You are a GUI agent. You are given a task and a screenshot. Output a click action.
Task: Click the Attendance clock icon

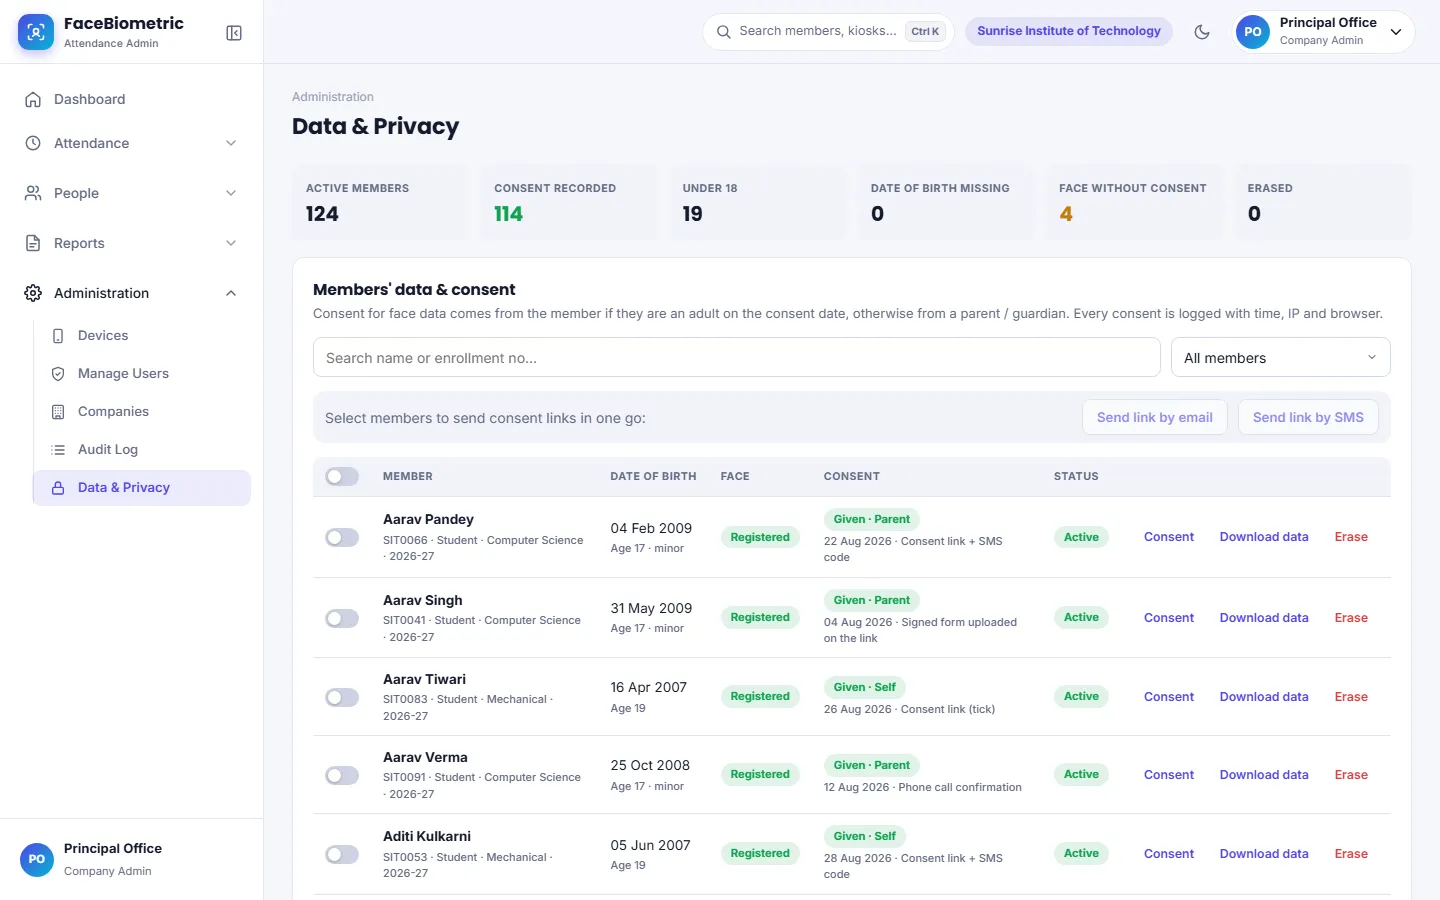(x=33, y=143)
